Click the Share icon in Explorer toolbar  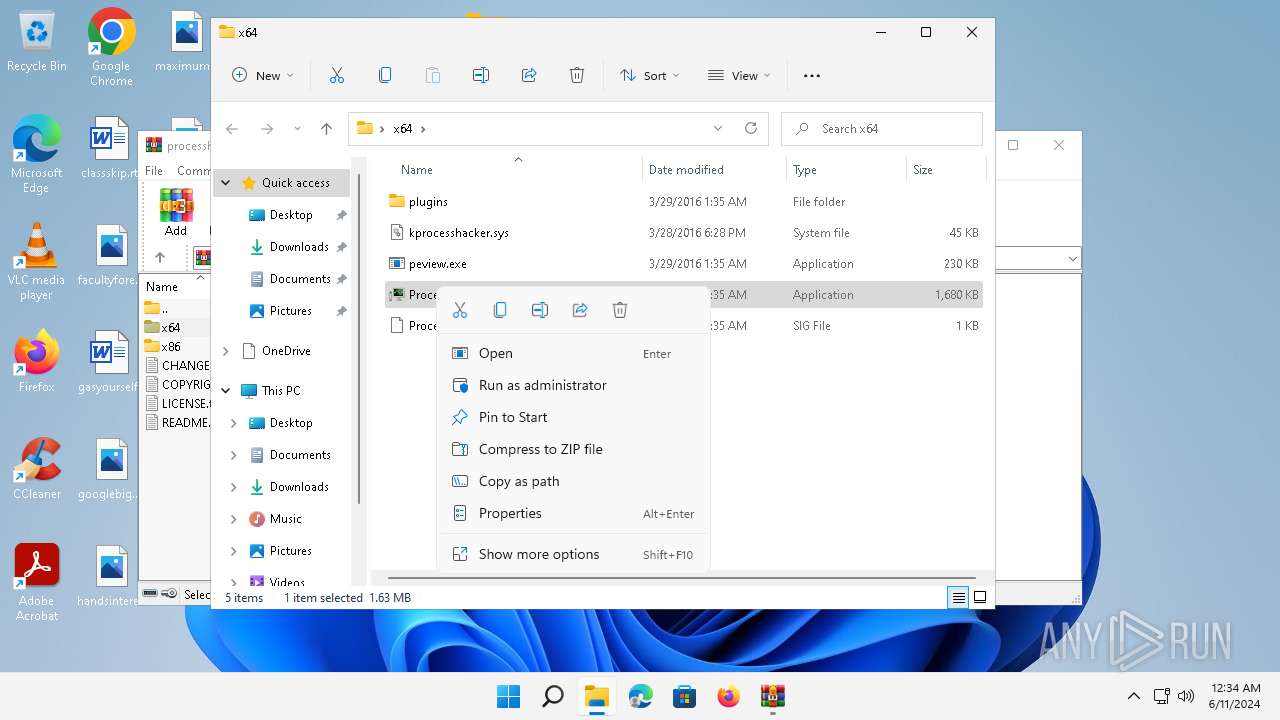529,75
